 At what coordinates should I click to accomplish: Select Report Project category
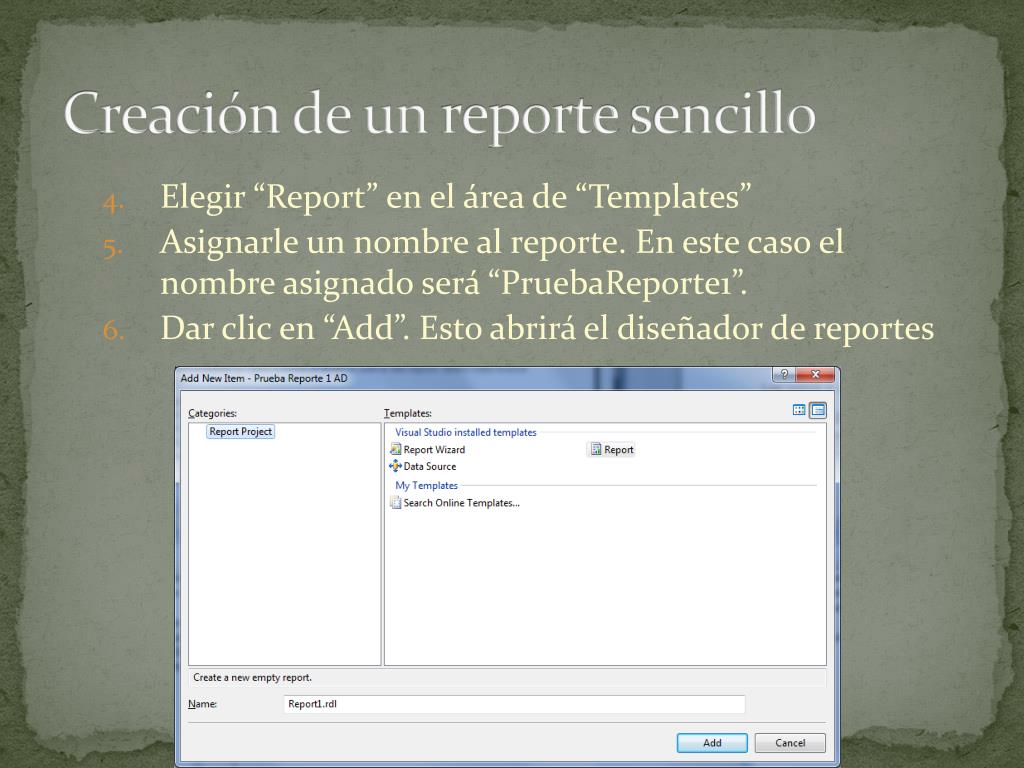(x=240, y=432)
